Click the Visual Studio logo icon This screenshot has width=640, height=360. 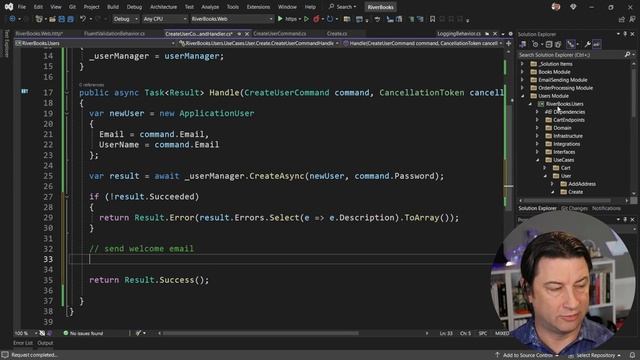point(9,7)
